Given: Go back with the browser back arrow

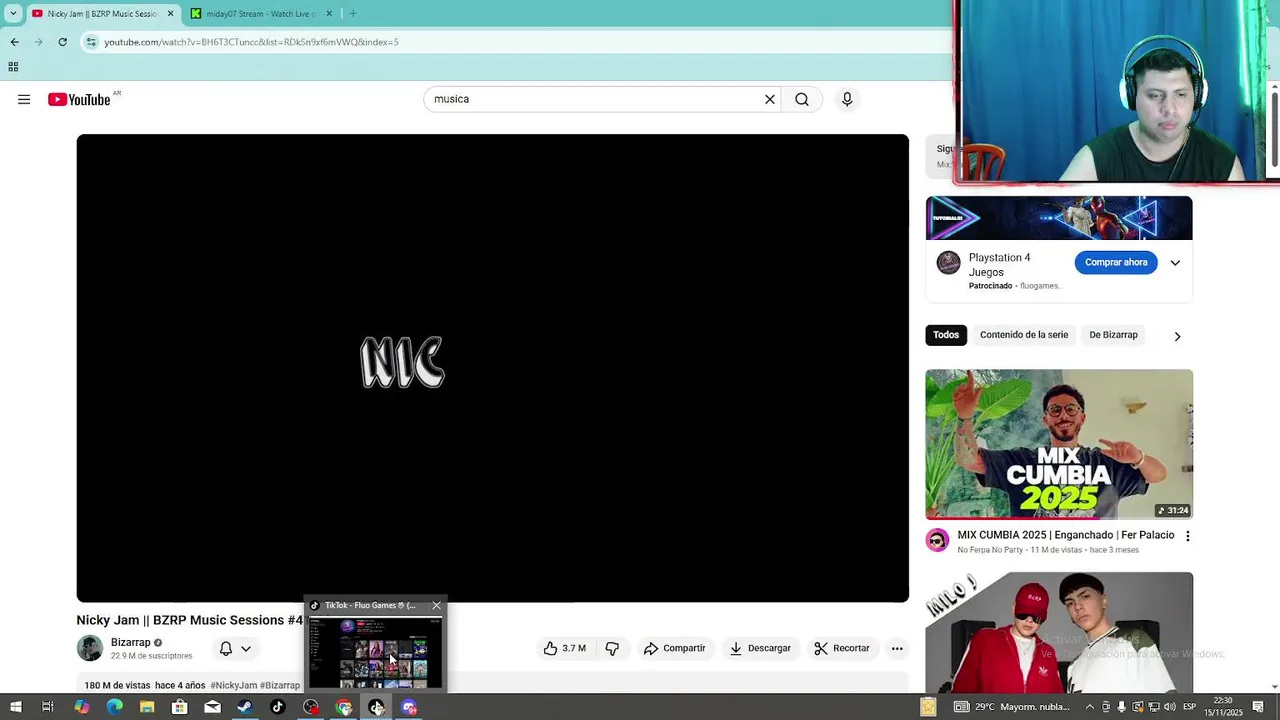Looking at the screenshot, I should pos(14,42).
